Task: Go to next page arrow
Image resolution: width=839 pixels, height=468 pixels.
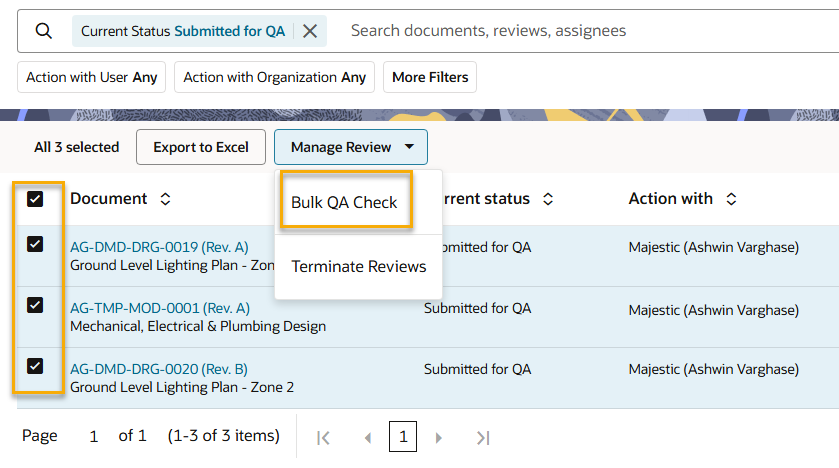Action: pyautogui.click(x=438, y=437)
